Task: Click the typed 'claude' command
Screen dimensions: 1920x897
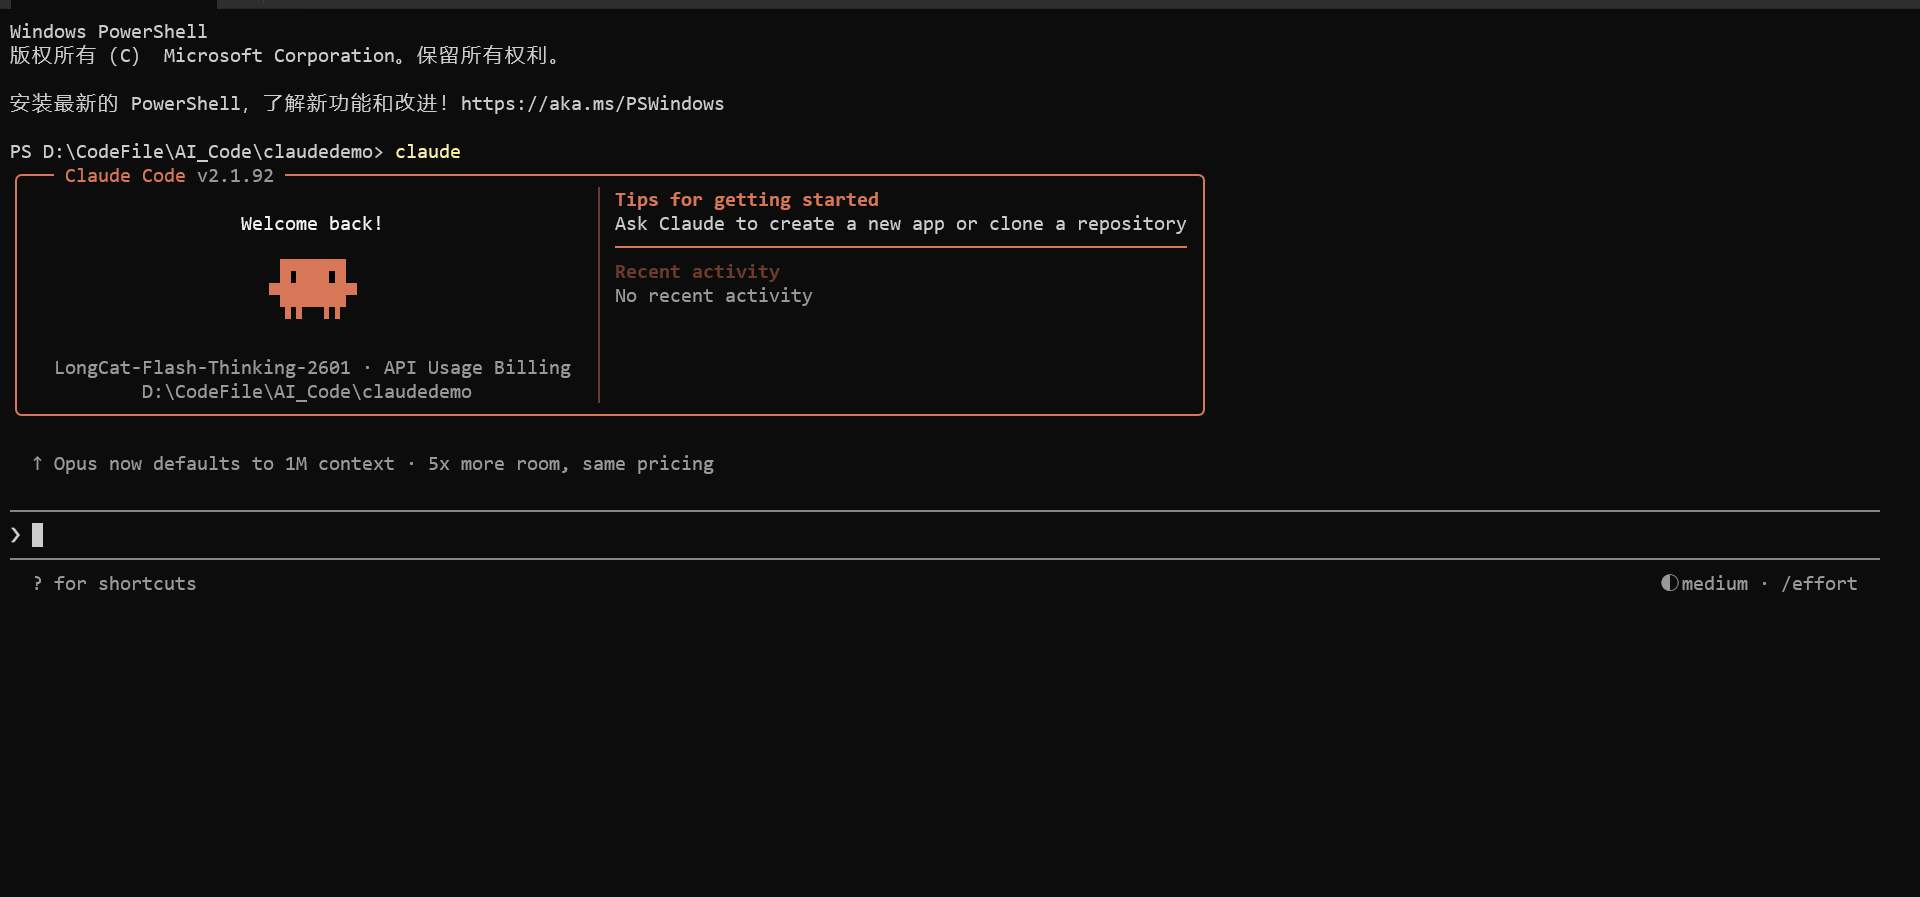Action: (428, 152)
